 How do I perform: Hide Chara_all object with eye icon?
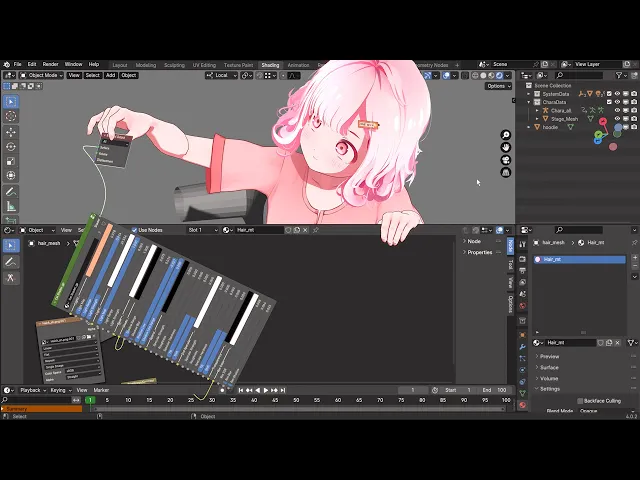coord(618,110)
